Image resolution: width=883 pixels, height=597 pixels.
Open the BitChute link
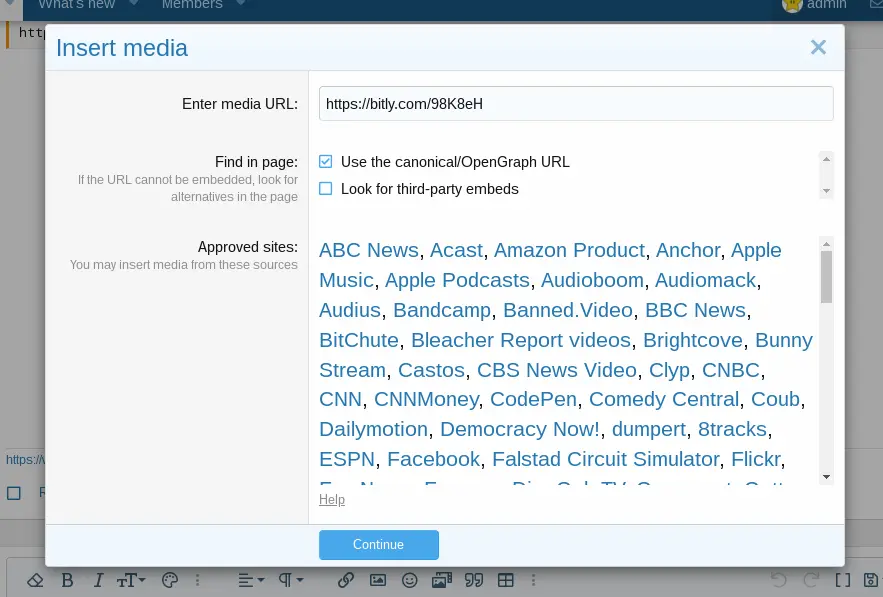coord(359,340)
